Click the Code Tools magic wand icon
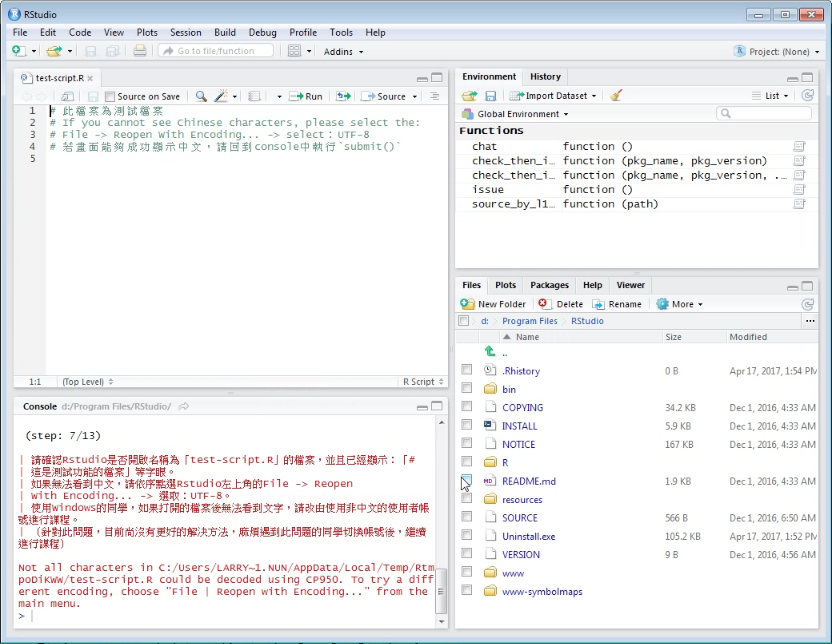The width and height of the screenshot is (832, 644). coord(220,96)
